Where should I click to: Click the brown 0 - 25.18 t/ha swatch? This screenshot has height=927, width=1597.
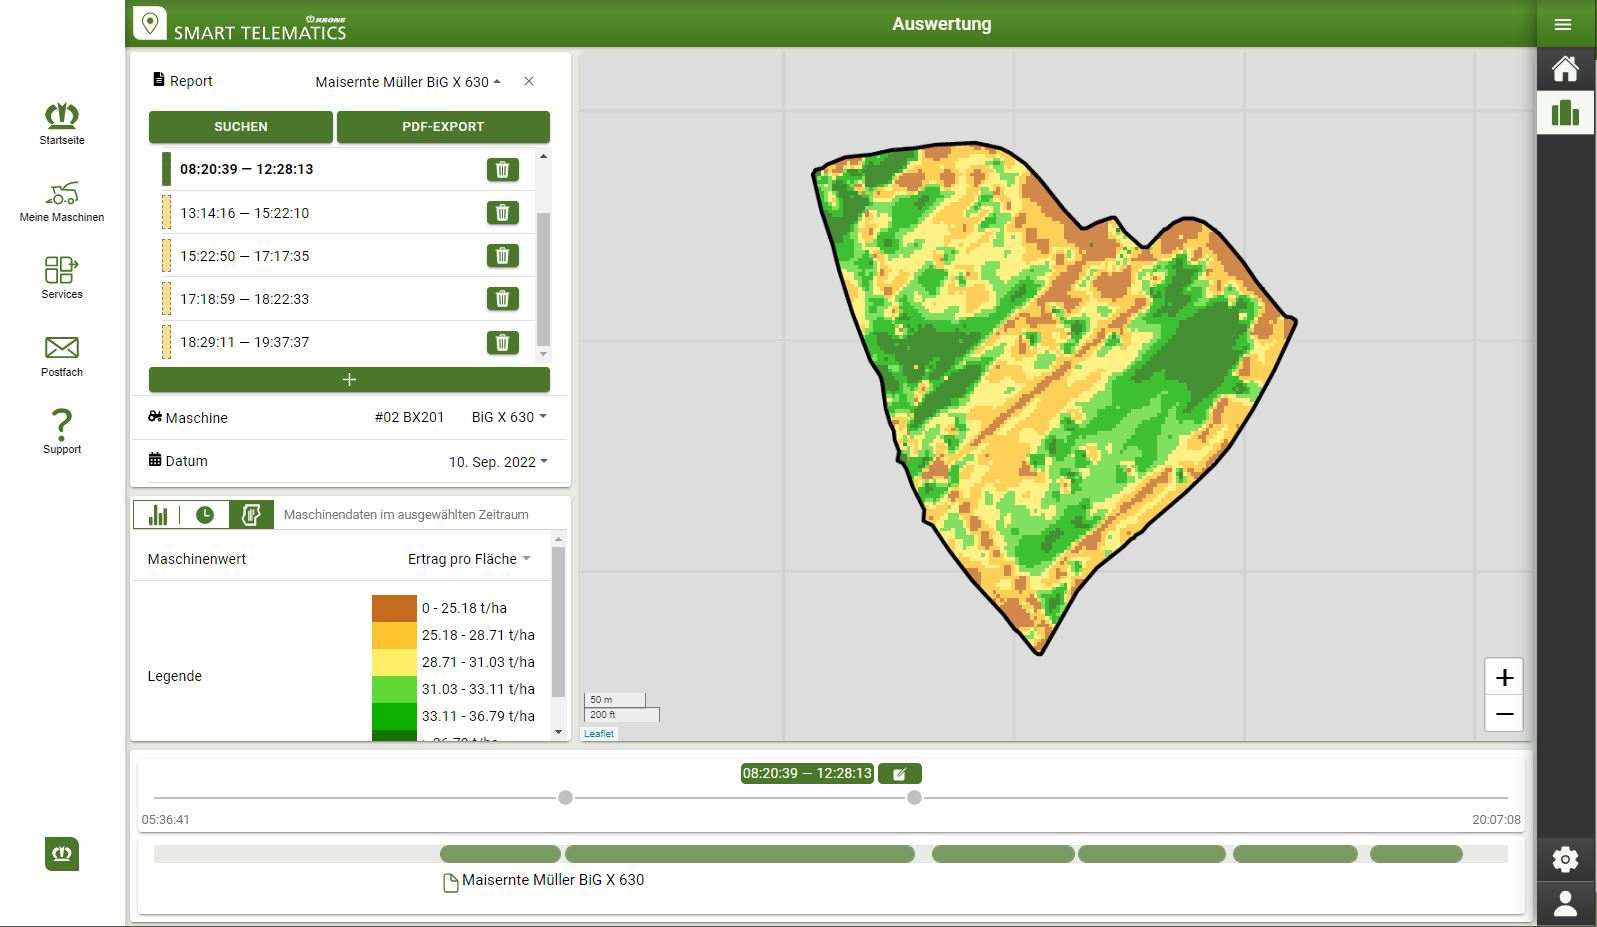pyautogui.click(x=394, y=608)
